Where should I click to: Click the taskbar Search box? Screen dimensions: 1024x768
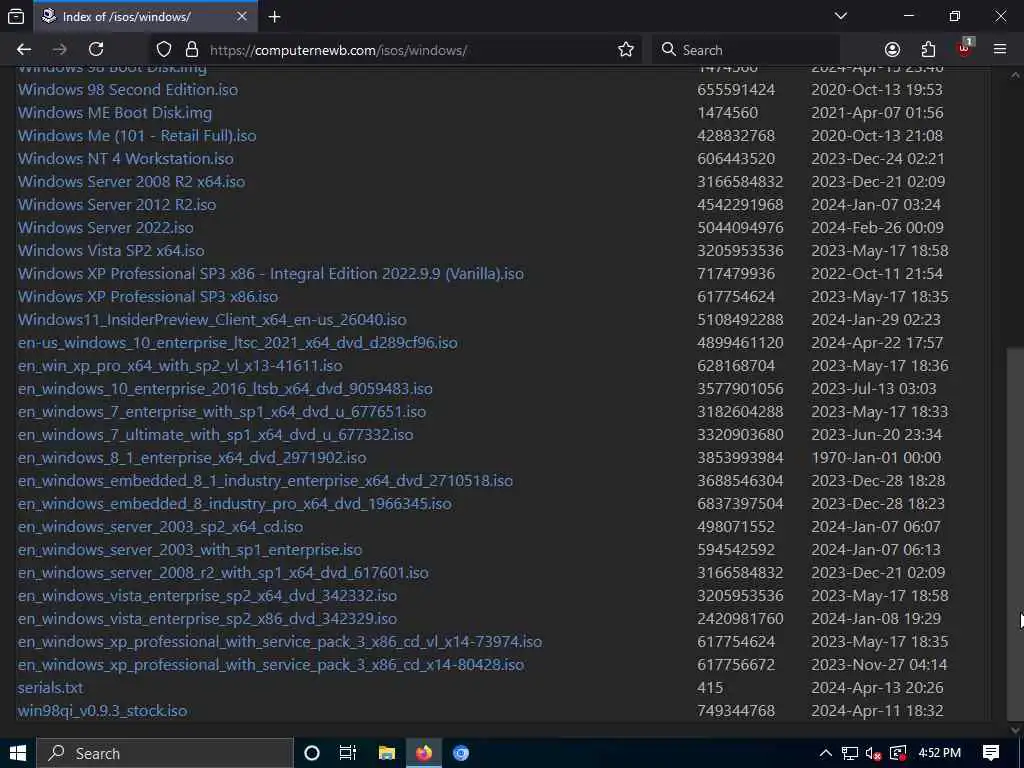[x=165, y=753]
